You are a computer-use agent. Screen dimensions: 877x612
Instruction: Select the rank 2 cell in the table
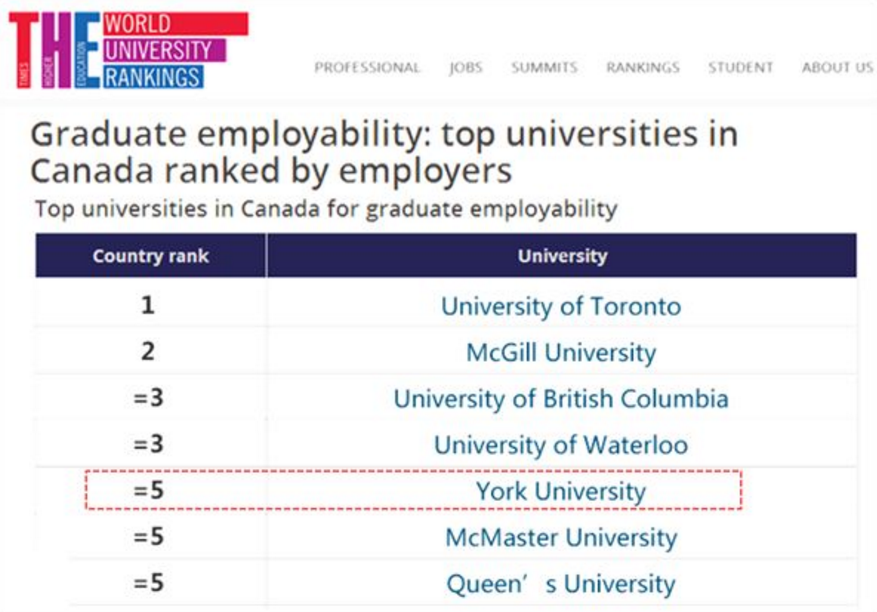pyautogui.click(x=148, y=352)
